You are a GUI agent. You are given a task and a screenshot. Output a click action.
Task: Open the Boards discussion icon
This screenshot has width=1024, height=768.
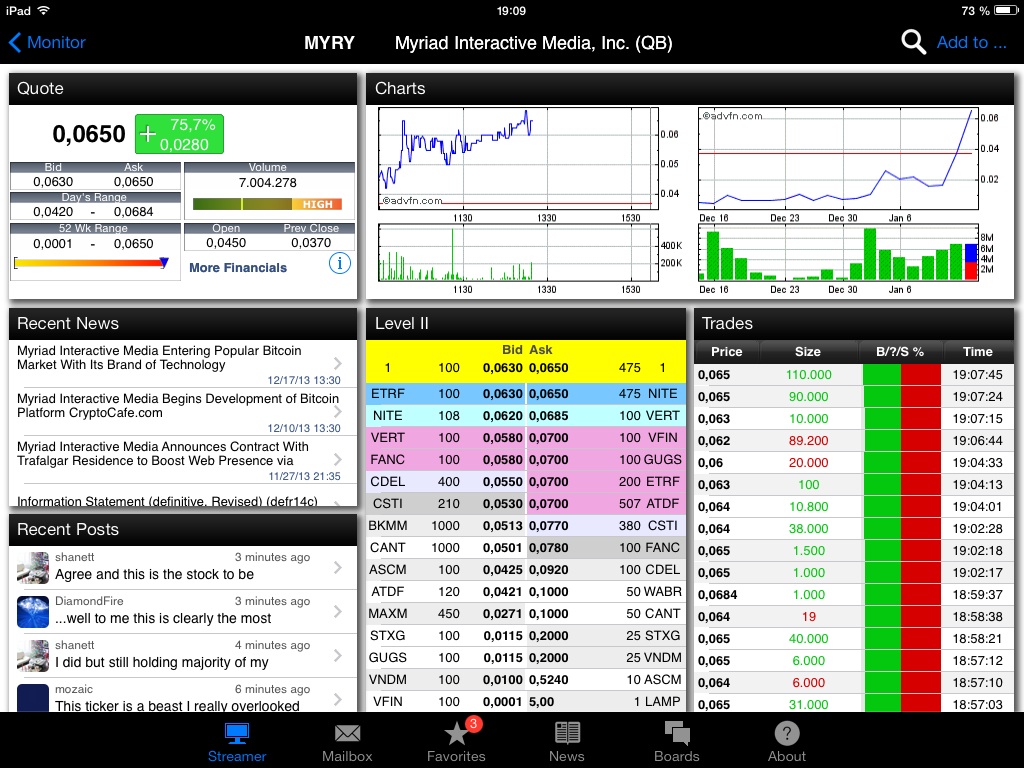[x=677, y=735]
